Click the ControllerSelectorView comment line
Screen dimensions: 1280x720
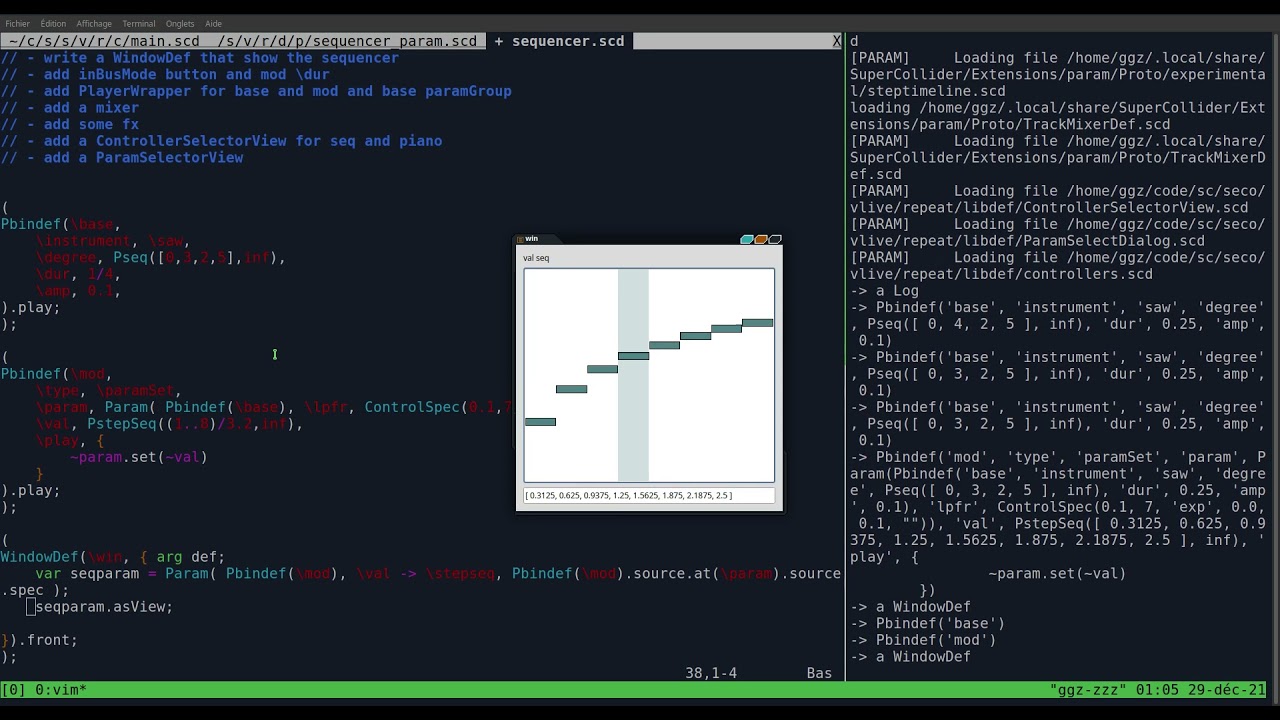221,141
